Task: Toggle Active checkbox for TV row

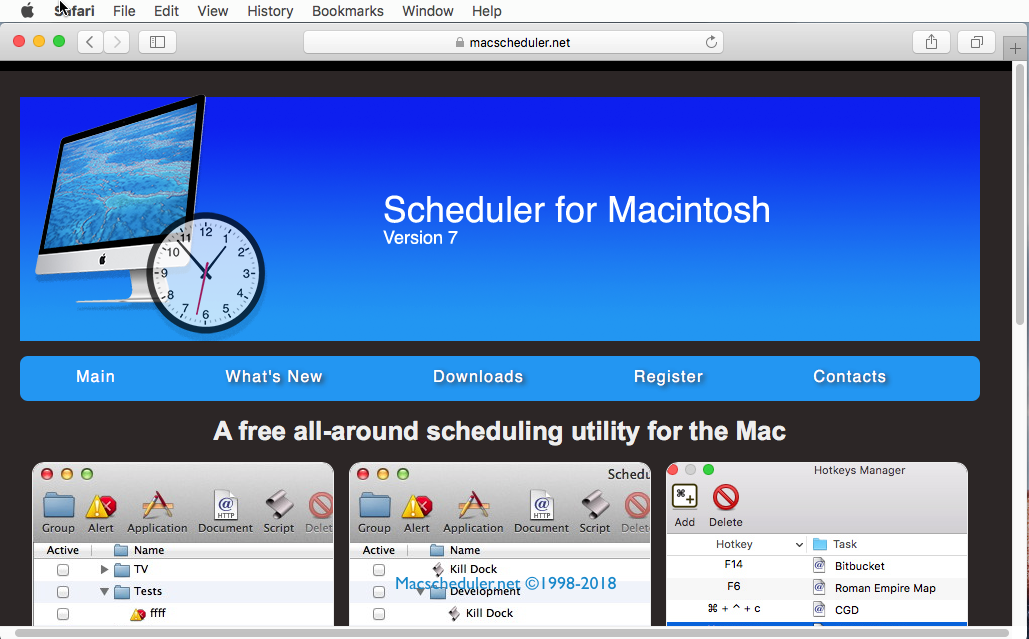Action: click(x=63, y=569)
